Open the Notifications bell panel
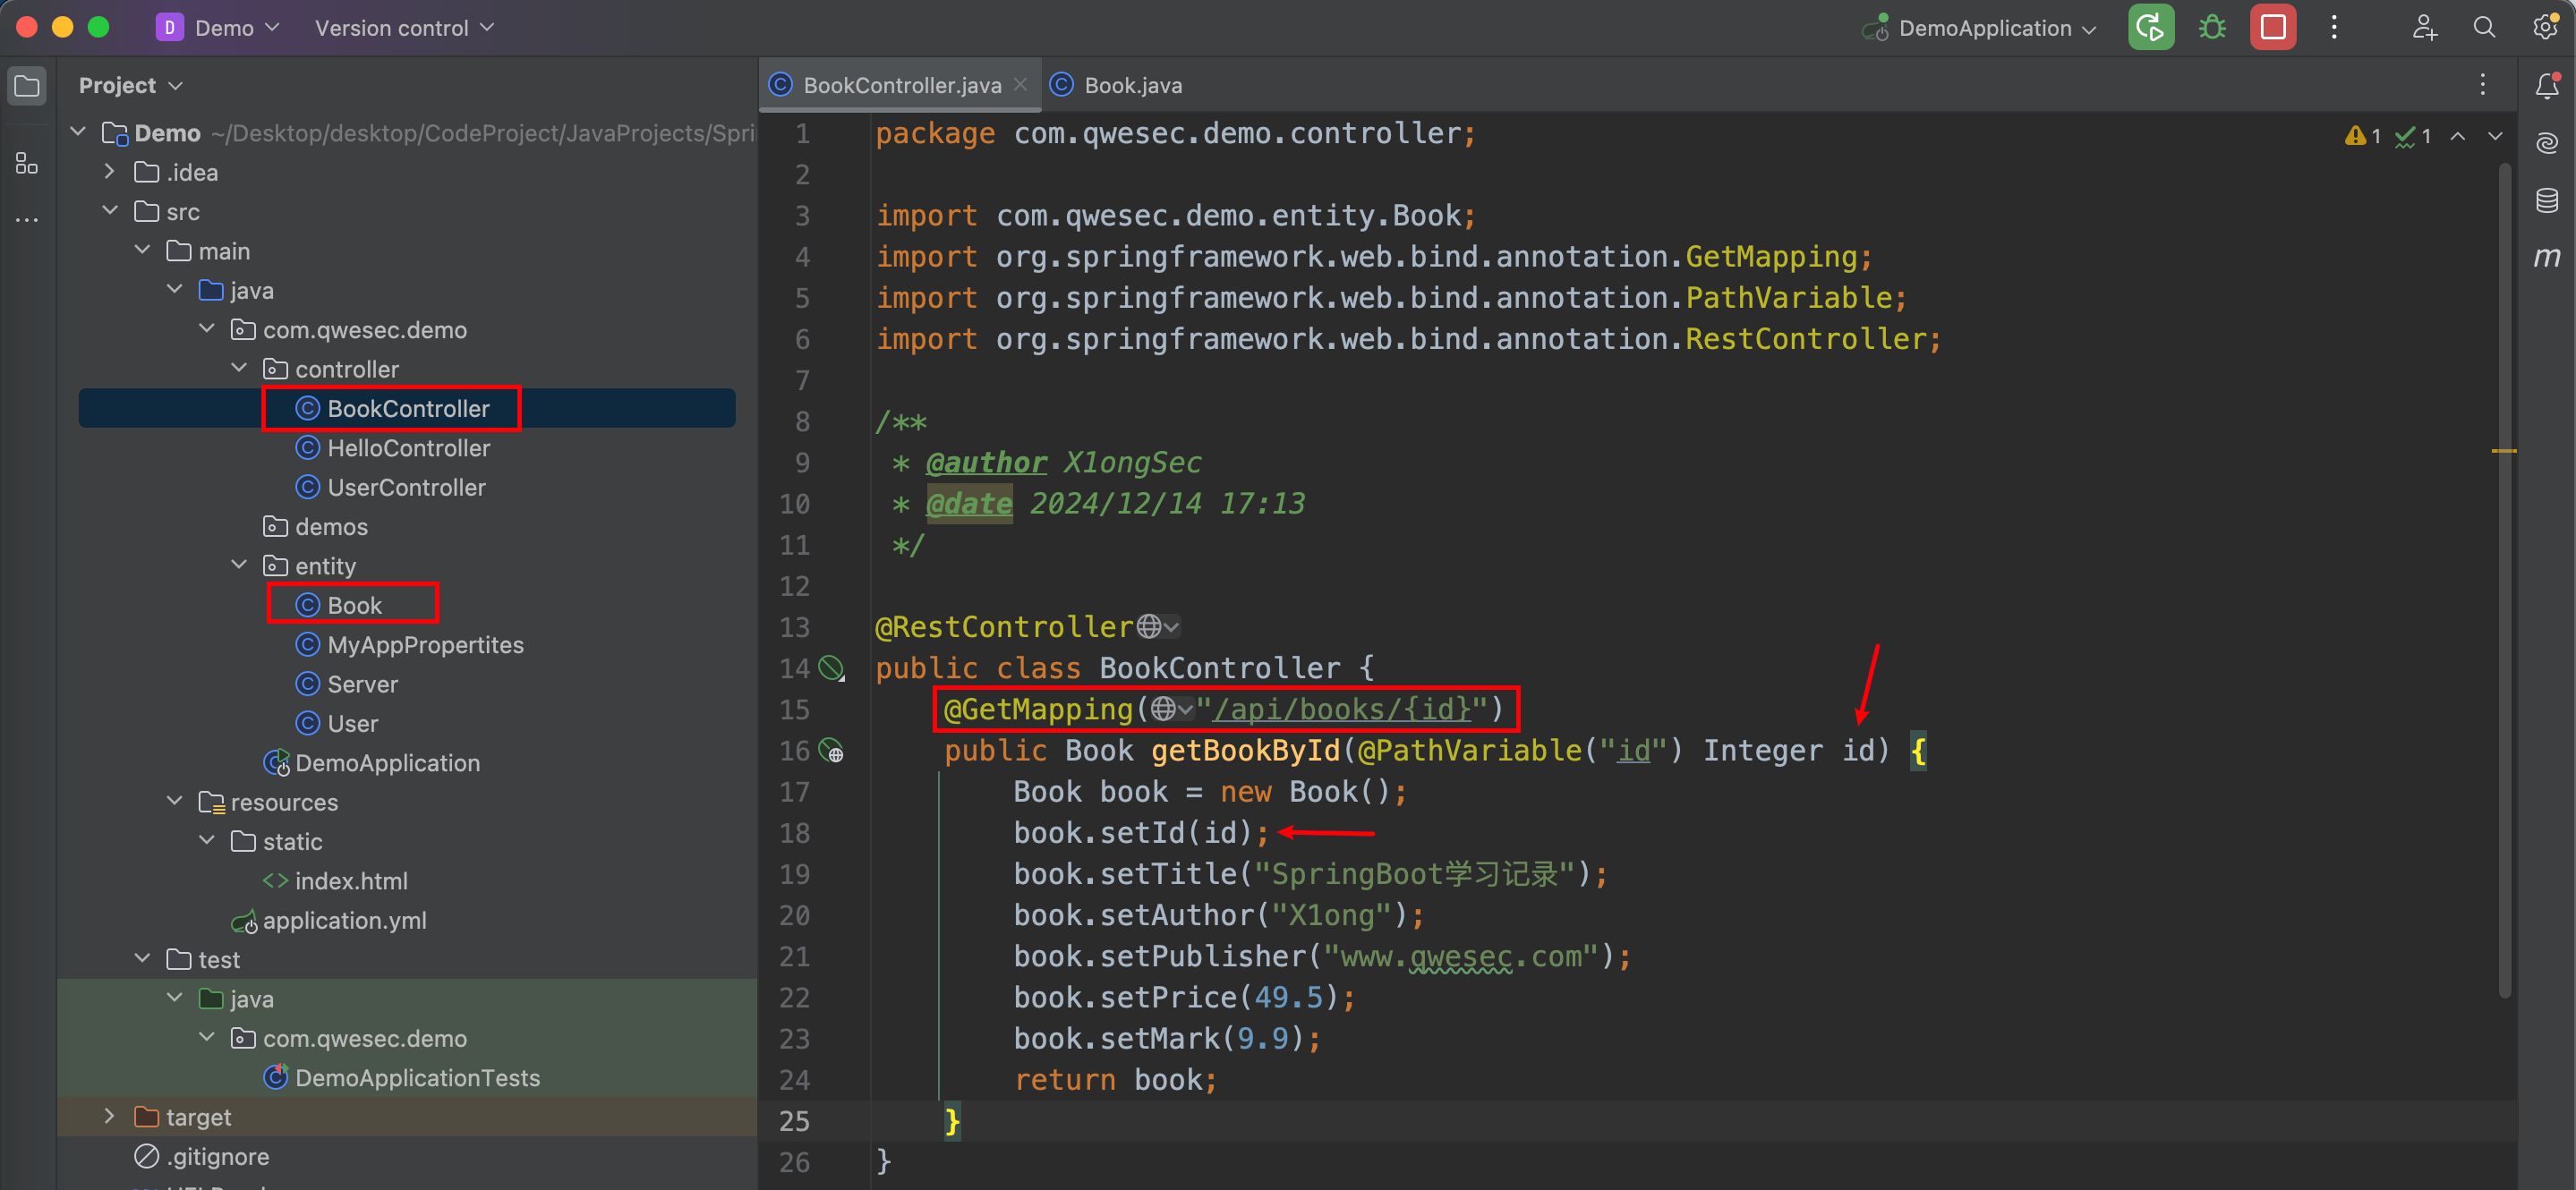This screenshot has height=1190, width=2576. point(2547,86)
